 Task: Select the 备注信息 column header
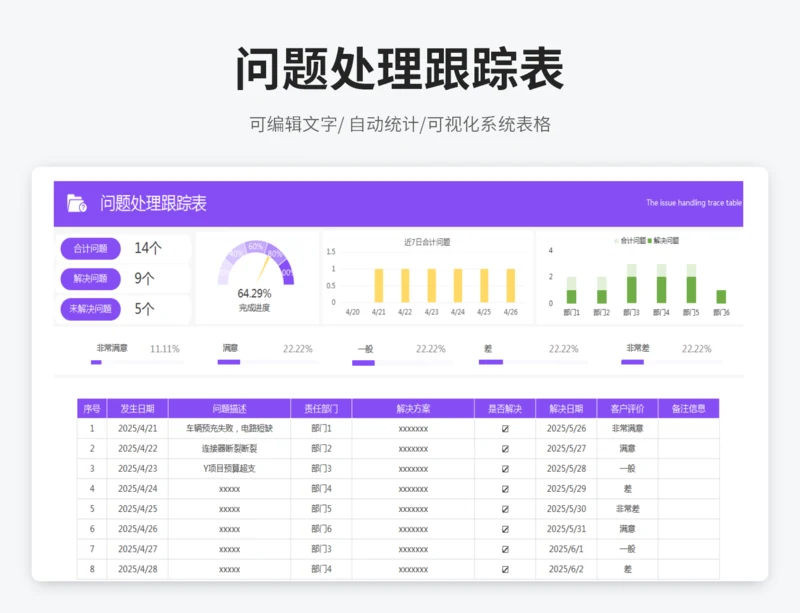click(x=689, y=409)
